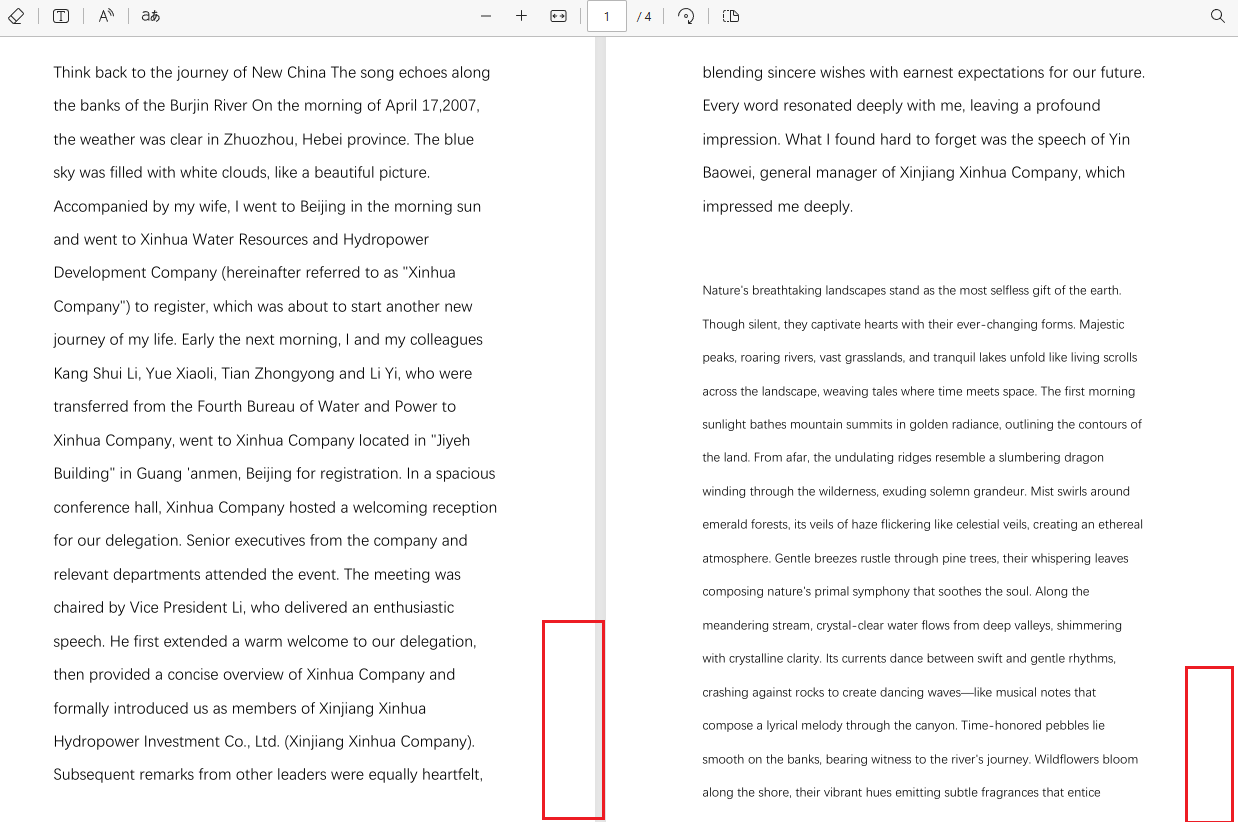Open the Page view options
This screenshot has height=822, width=1238.
pos(731,16)
